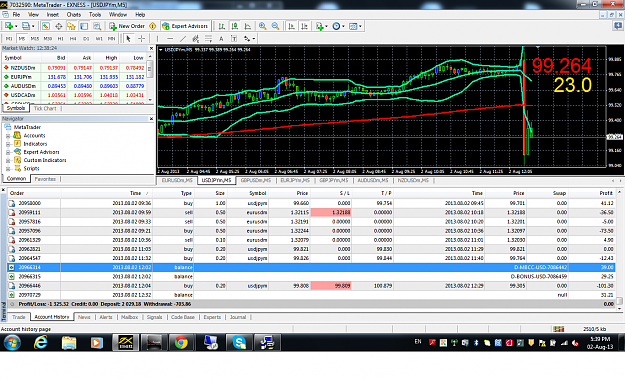
Task: Switch chart to M30 timeframe
Action: coord(48,39)
